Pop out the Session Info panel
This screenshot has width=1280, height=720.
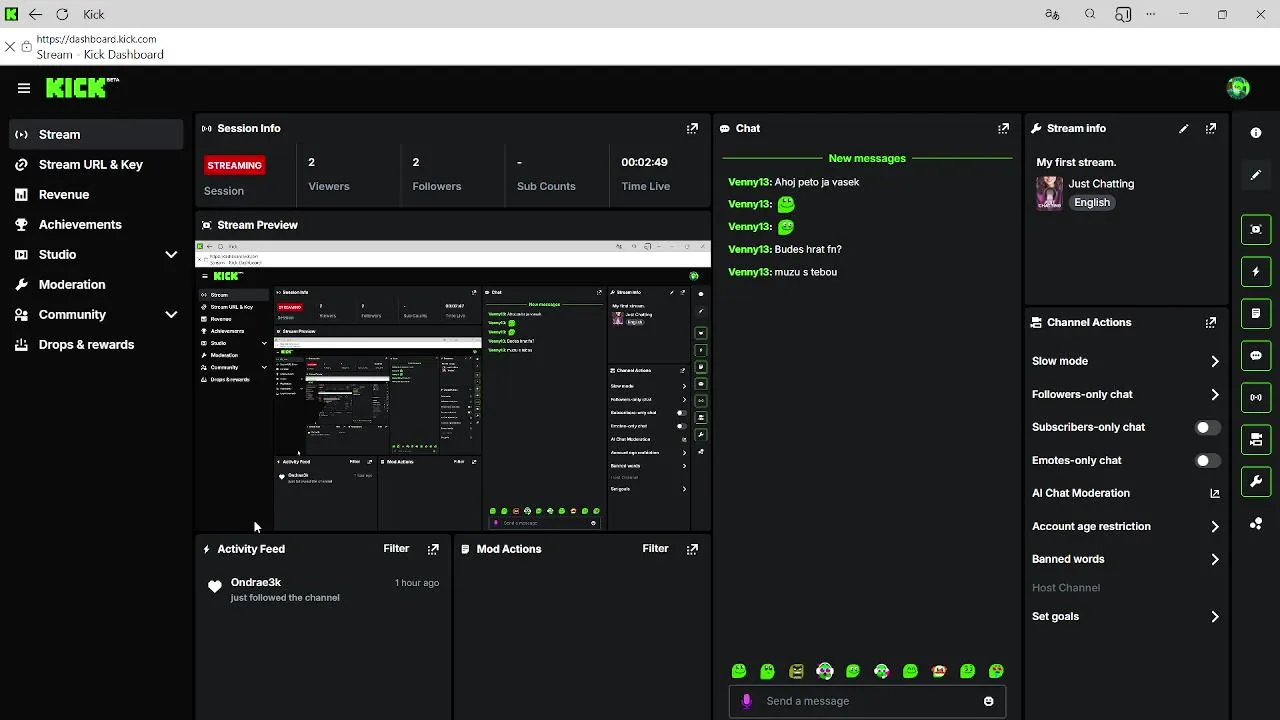click(x=692, y=128)
